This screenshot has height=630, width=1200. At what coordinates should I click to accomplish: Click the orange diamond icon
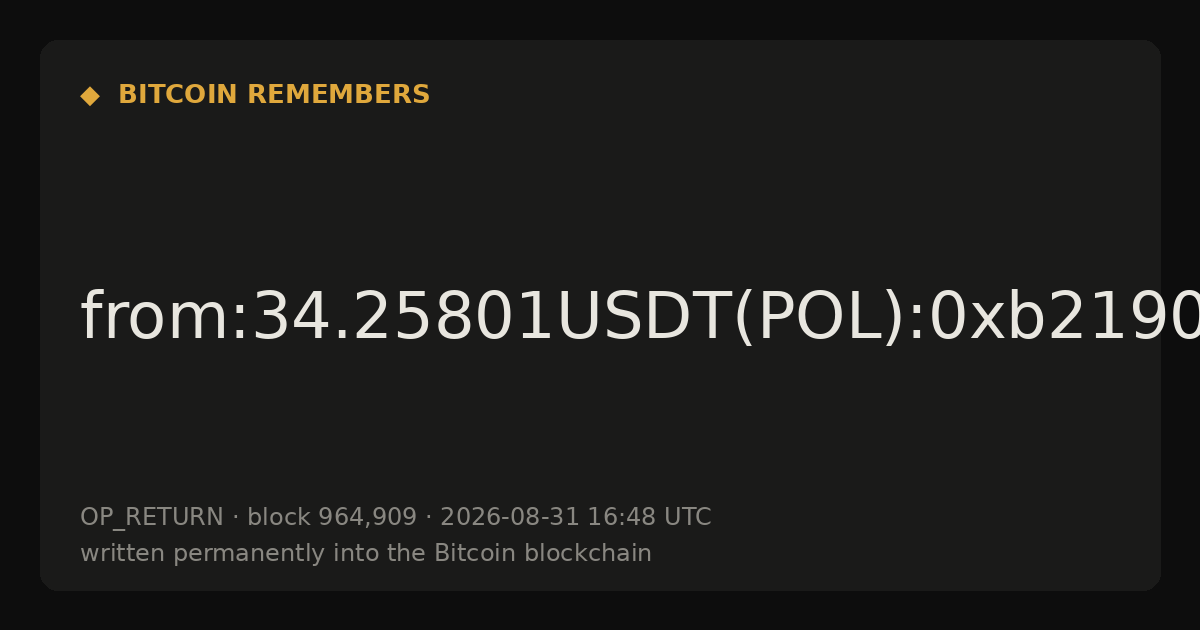[90, 96]
